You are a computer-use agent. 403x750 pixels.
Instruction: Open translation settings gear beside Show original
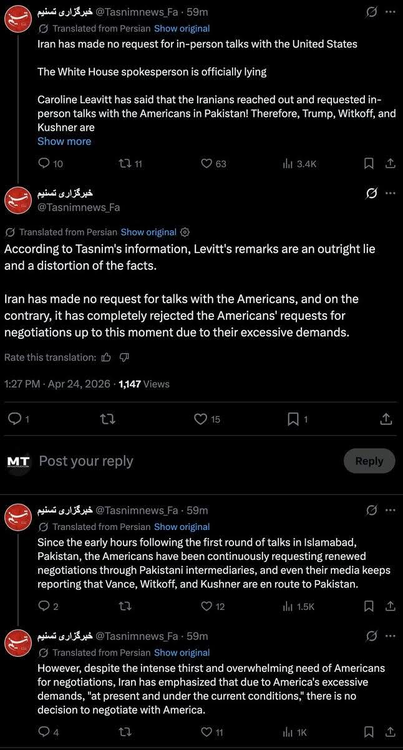click(x=185, y=232)
